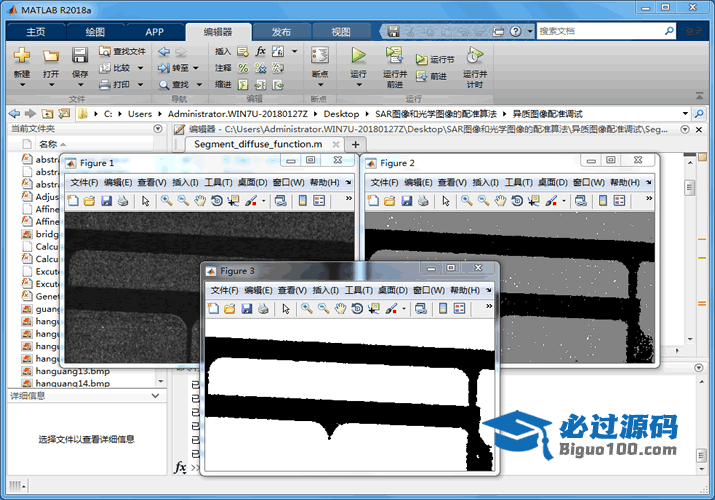The image size is (715, 500).
Task: Click Zoom Out icon in Figure 2
Action: tap(483, 201)
